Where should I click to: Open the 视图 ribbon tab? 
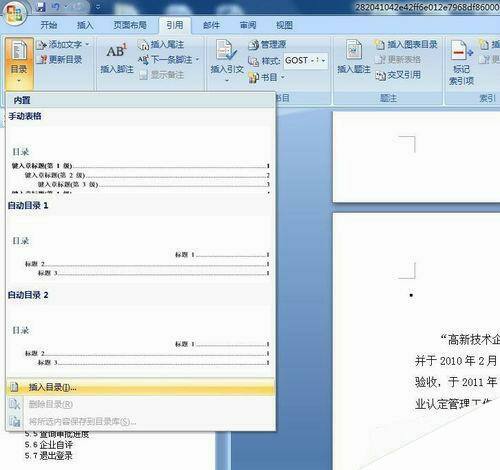click(x=284, y=25)
